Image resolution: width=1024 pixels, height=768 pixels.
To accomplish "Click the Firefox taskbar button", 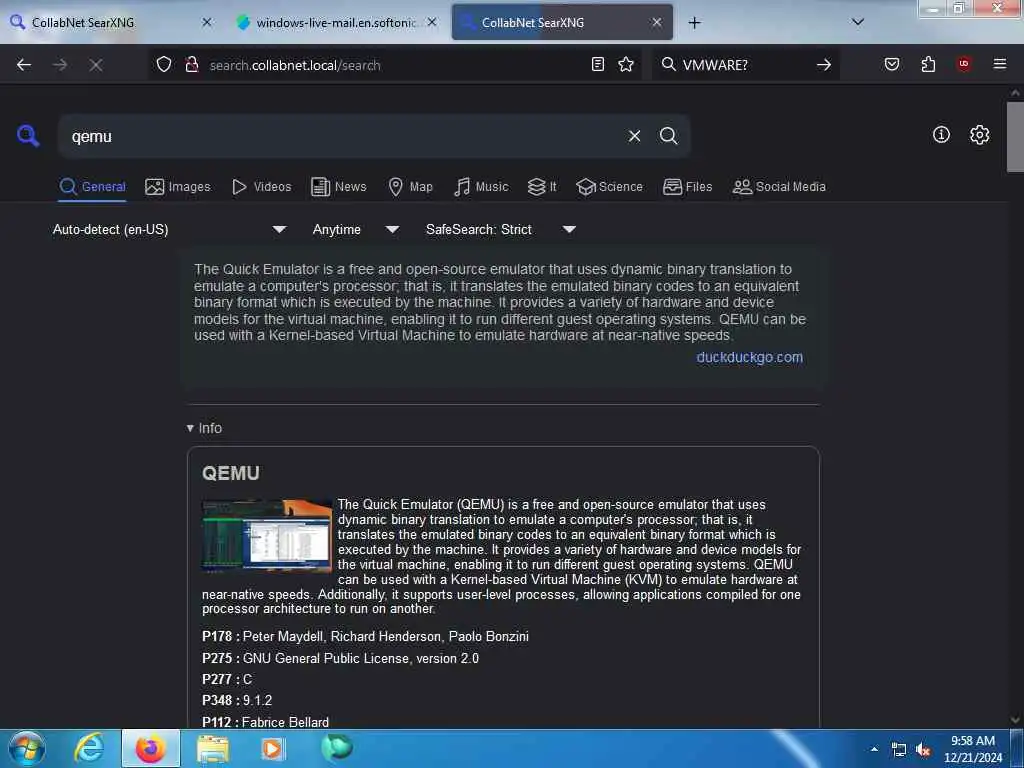I will point(150,748).
